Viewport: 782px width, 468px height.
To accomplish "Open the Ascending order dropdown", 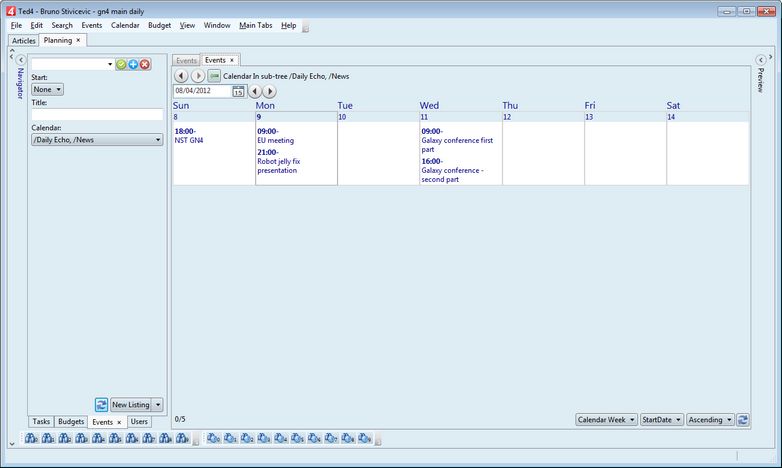I will [x=710, y=420].
